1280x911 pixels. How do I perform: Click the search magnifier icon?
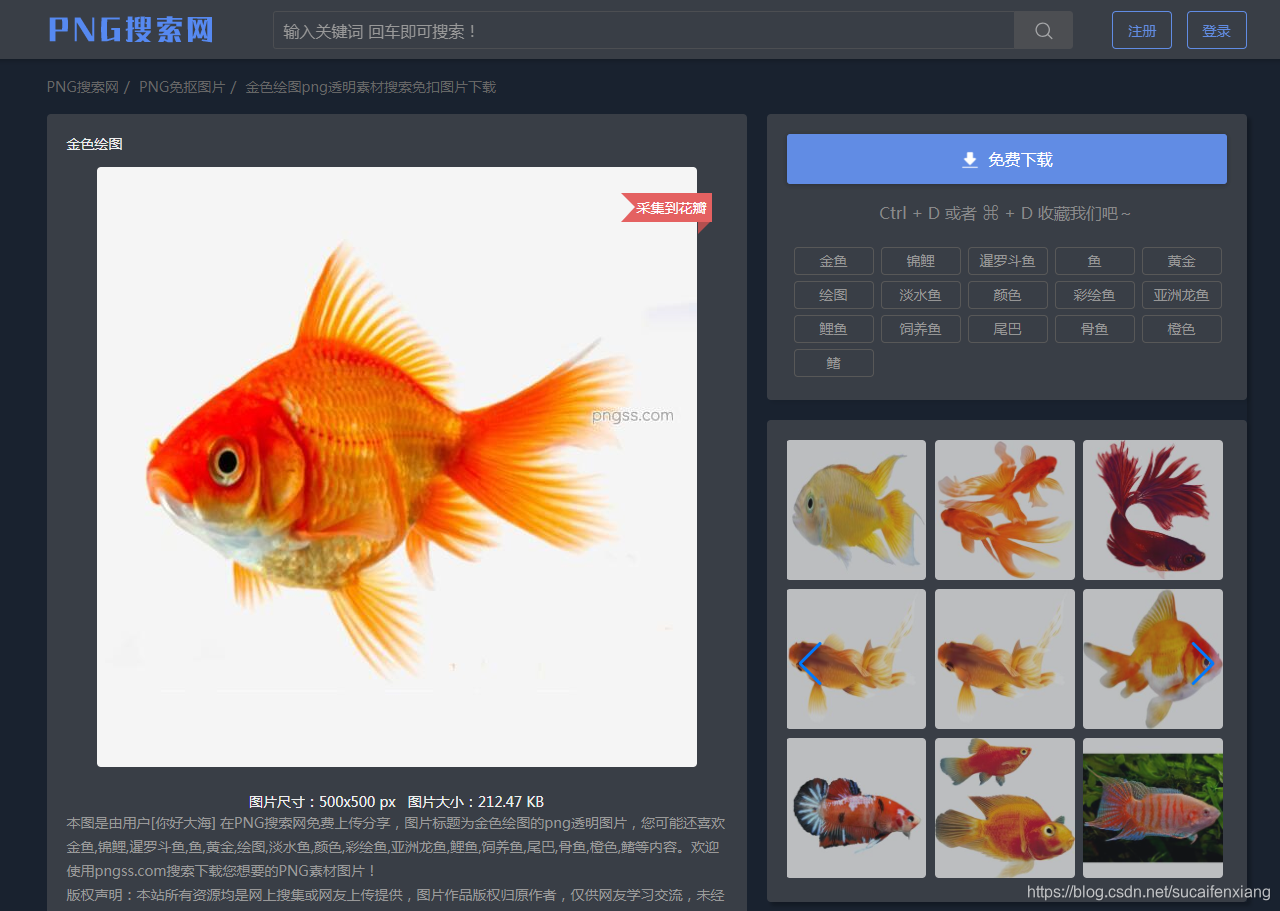[1043, 29]
